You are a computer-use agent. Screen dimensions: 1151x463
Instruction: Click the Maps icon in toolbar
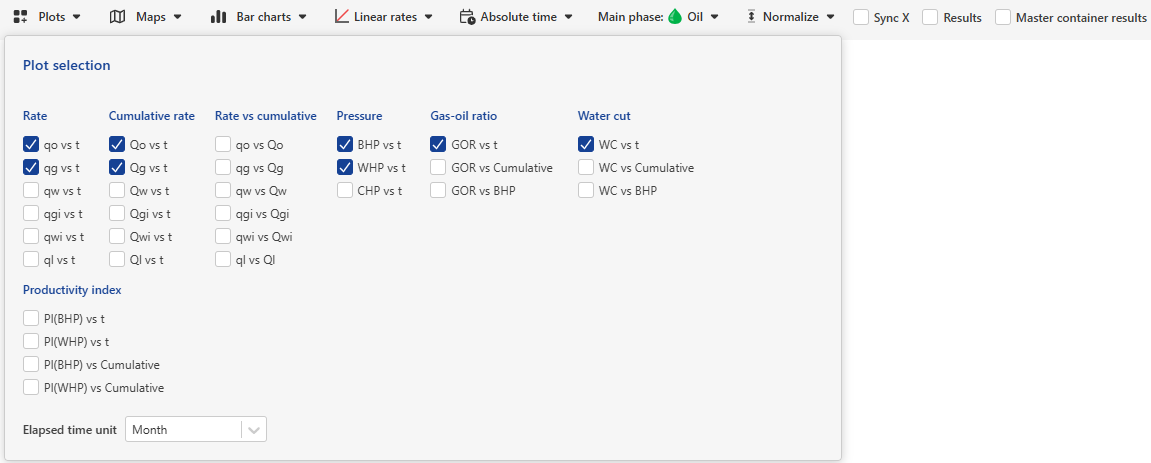[x=118, y=17]
